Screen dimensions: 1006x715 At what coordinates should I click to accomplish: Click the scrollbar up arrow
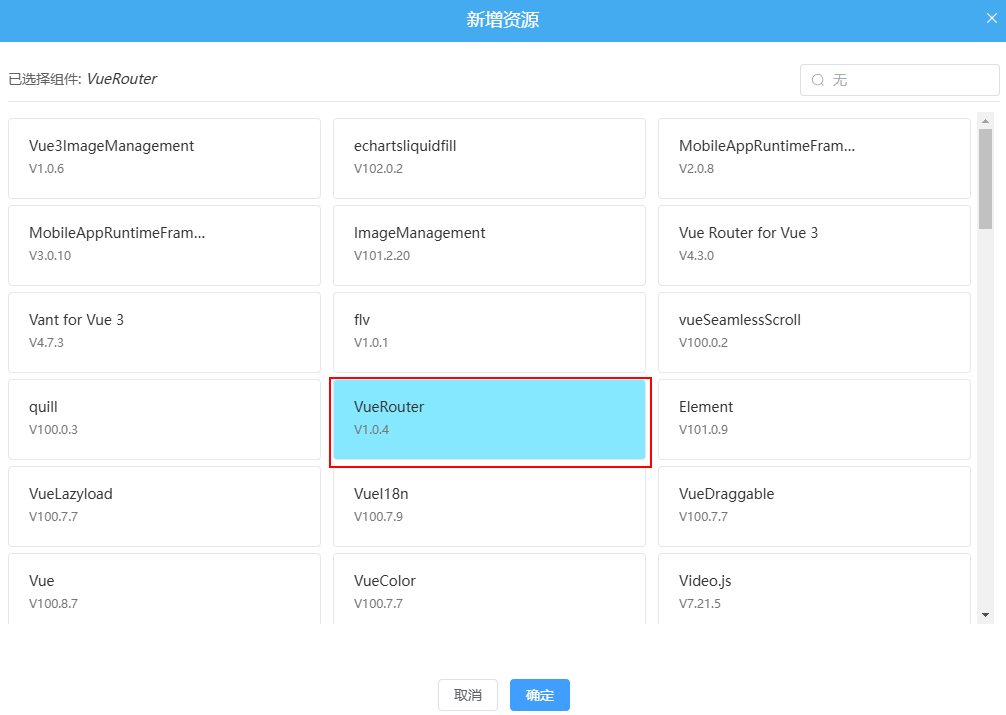point(985,121)
